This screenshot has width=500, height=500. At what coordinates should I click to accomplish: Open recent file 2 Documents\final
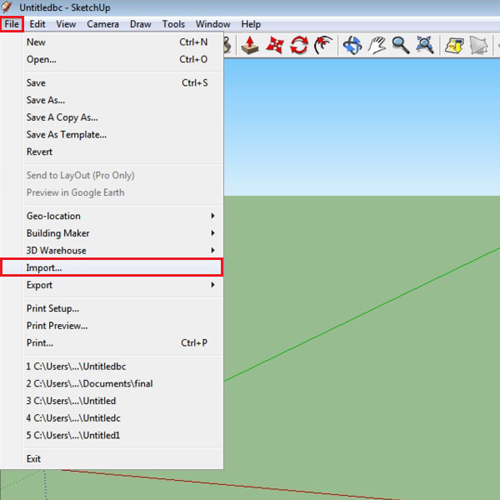112,384
